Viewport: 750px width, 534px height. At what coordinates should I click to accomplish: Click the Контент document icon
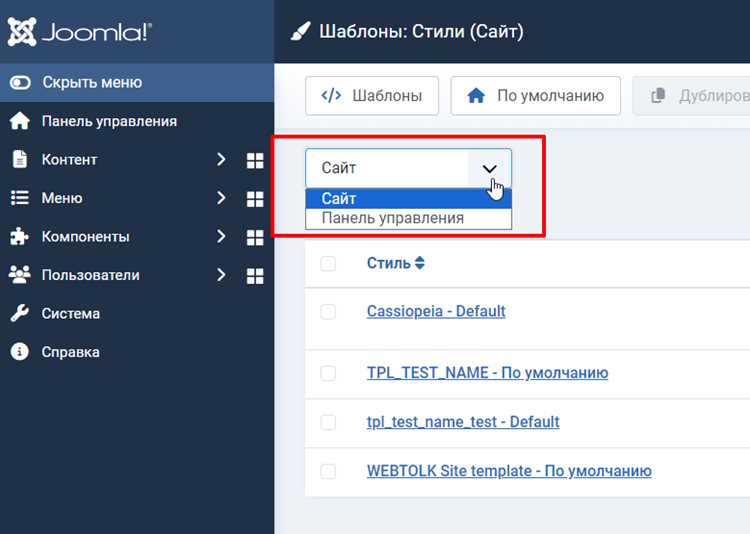coord(20,159)
